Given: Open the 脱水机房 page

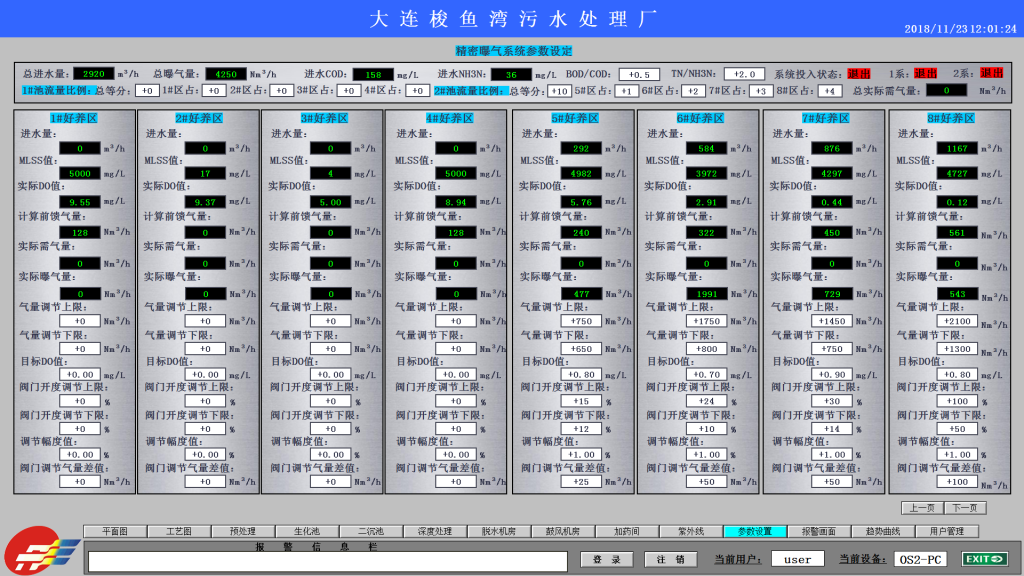Looking at the screenshot, I should pos(499,532).
